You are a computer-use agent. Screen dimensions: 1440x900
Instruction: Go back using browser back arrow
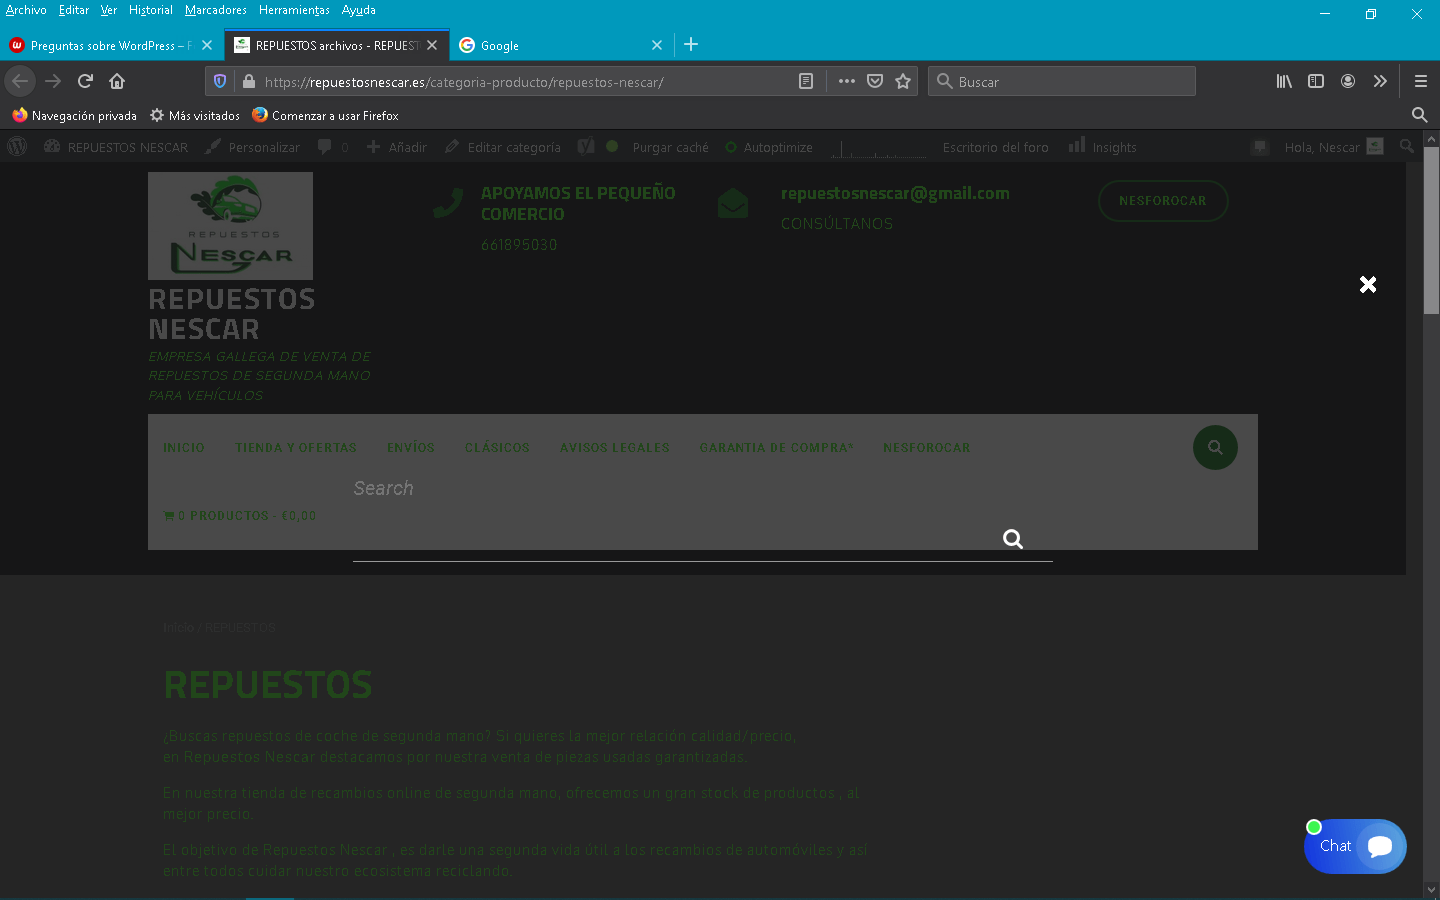point(20,81)
